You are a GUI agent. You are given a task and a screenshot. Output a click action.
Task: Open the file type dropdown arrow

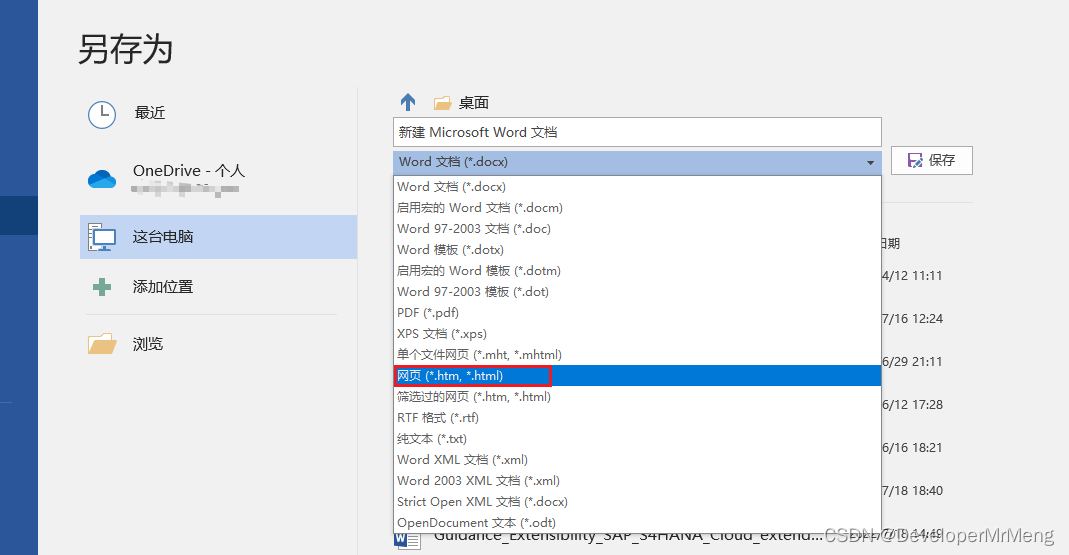[x=870, y=163]
